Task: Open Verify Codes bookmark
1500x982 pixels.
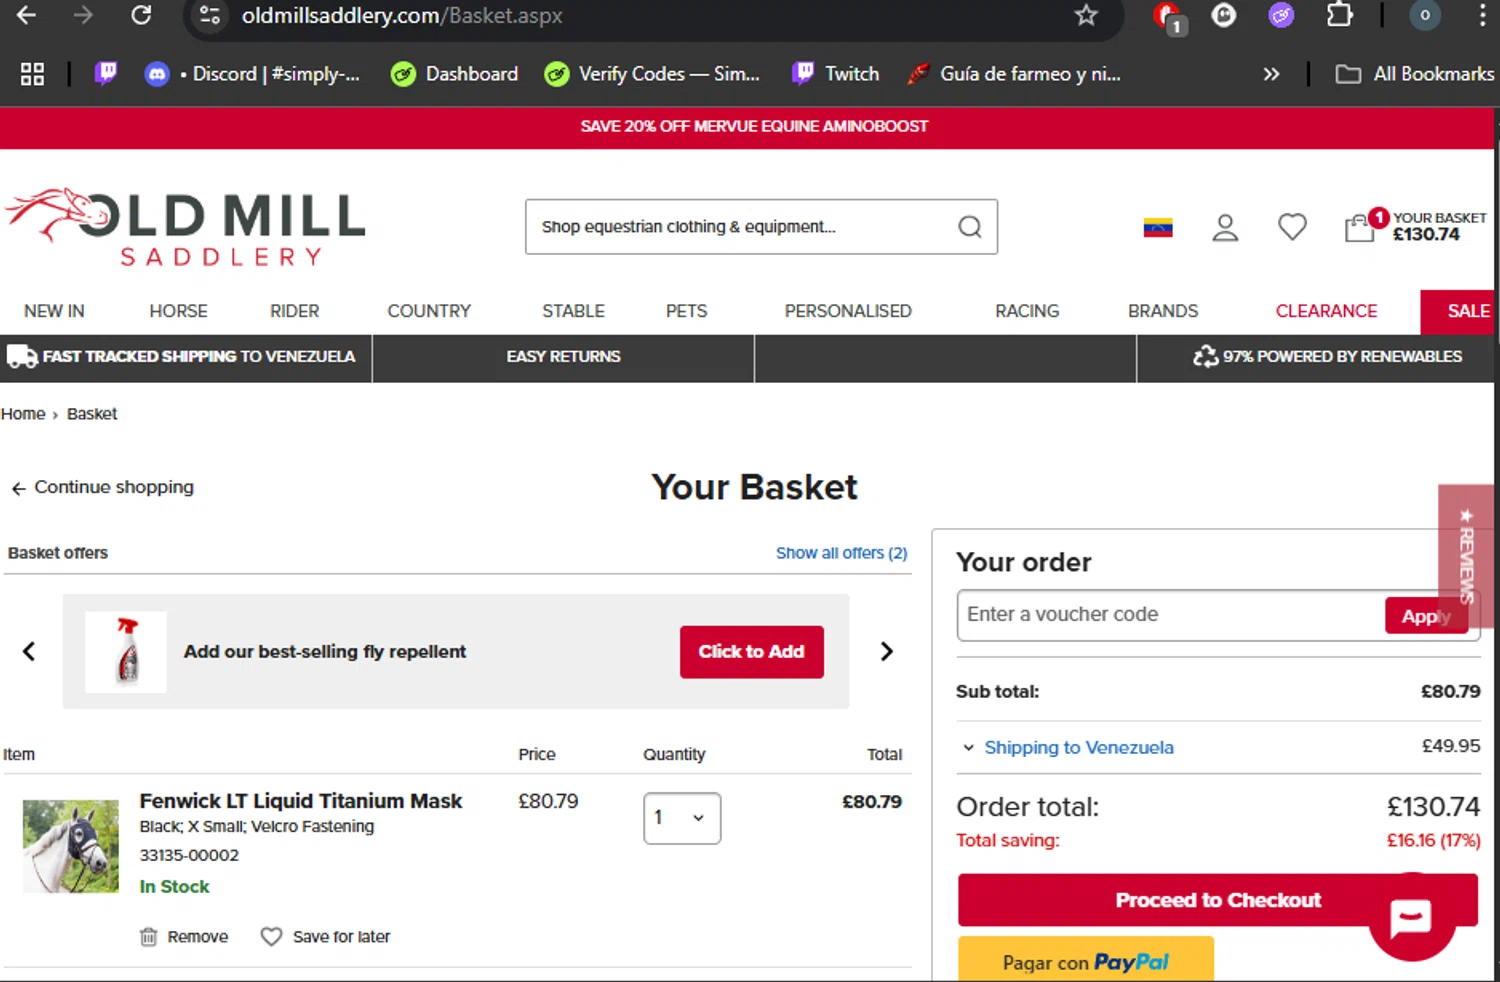Action: (x=652, y=74)
